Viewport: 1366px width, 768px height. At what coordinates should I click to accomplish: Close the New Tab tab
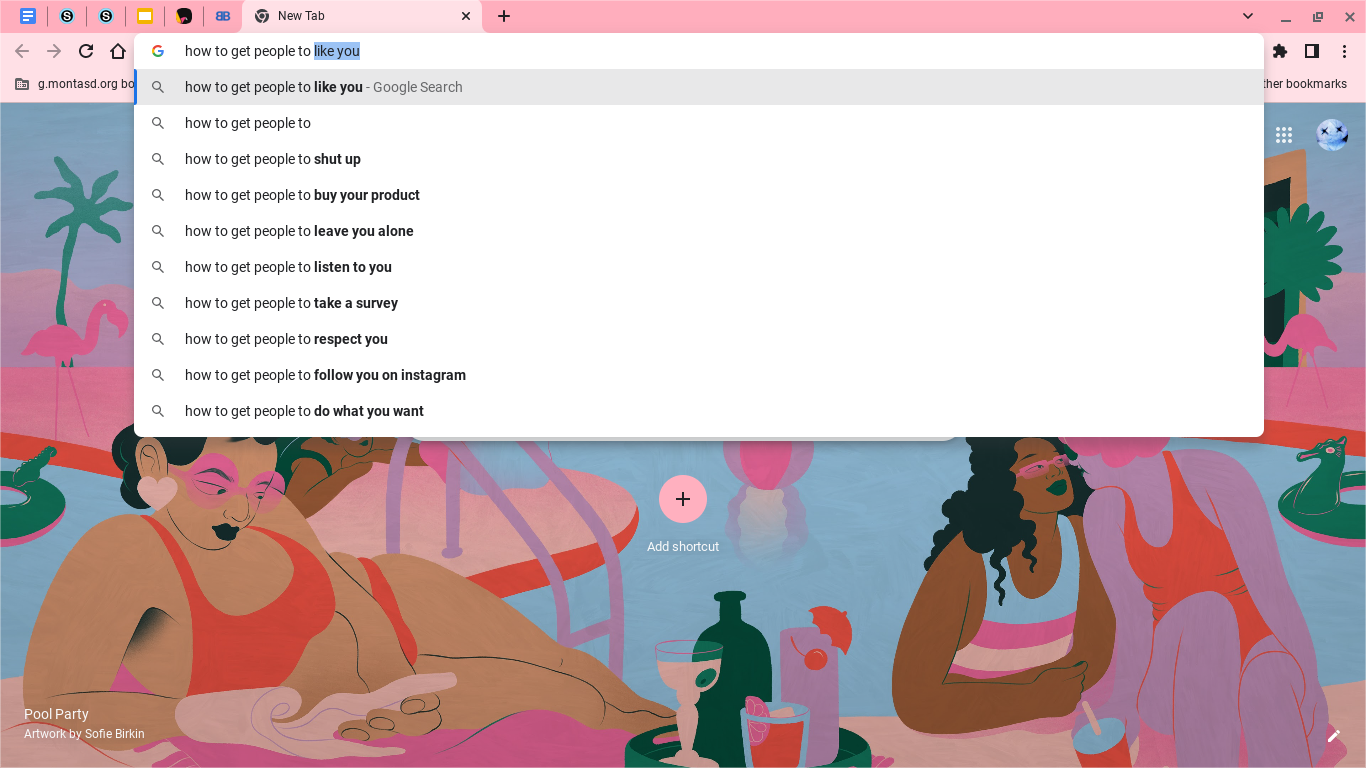coord(466,16)
